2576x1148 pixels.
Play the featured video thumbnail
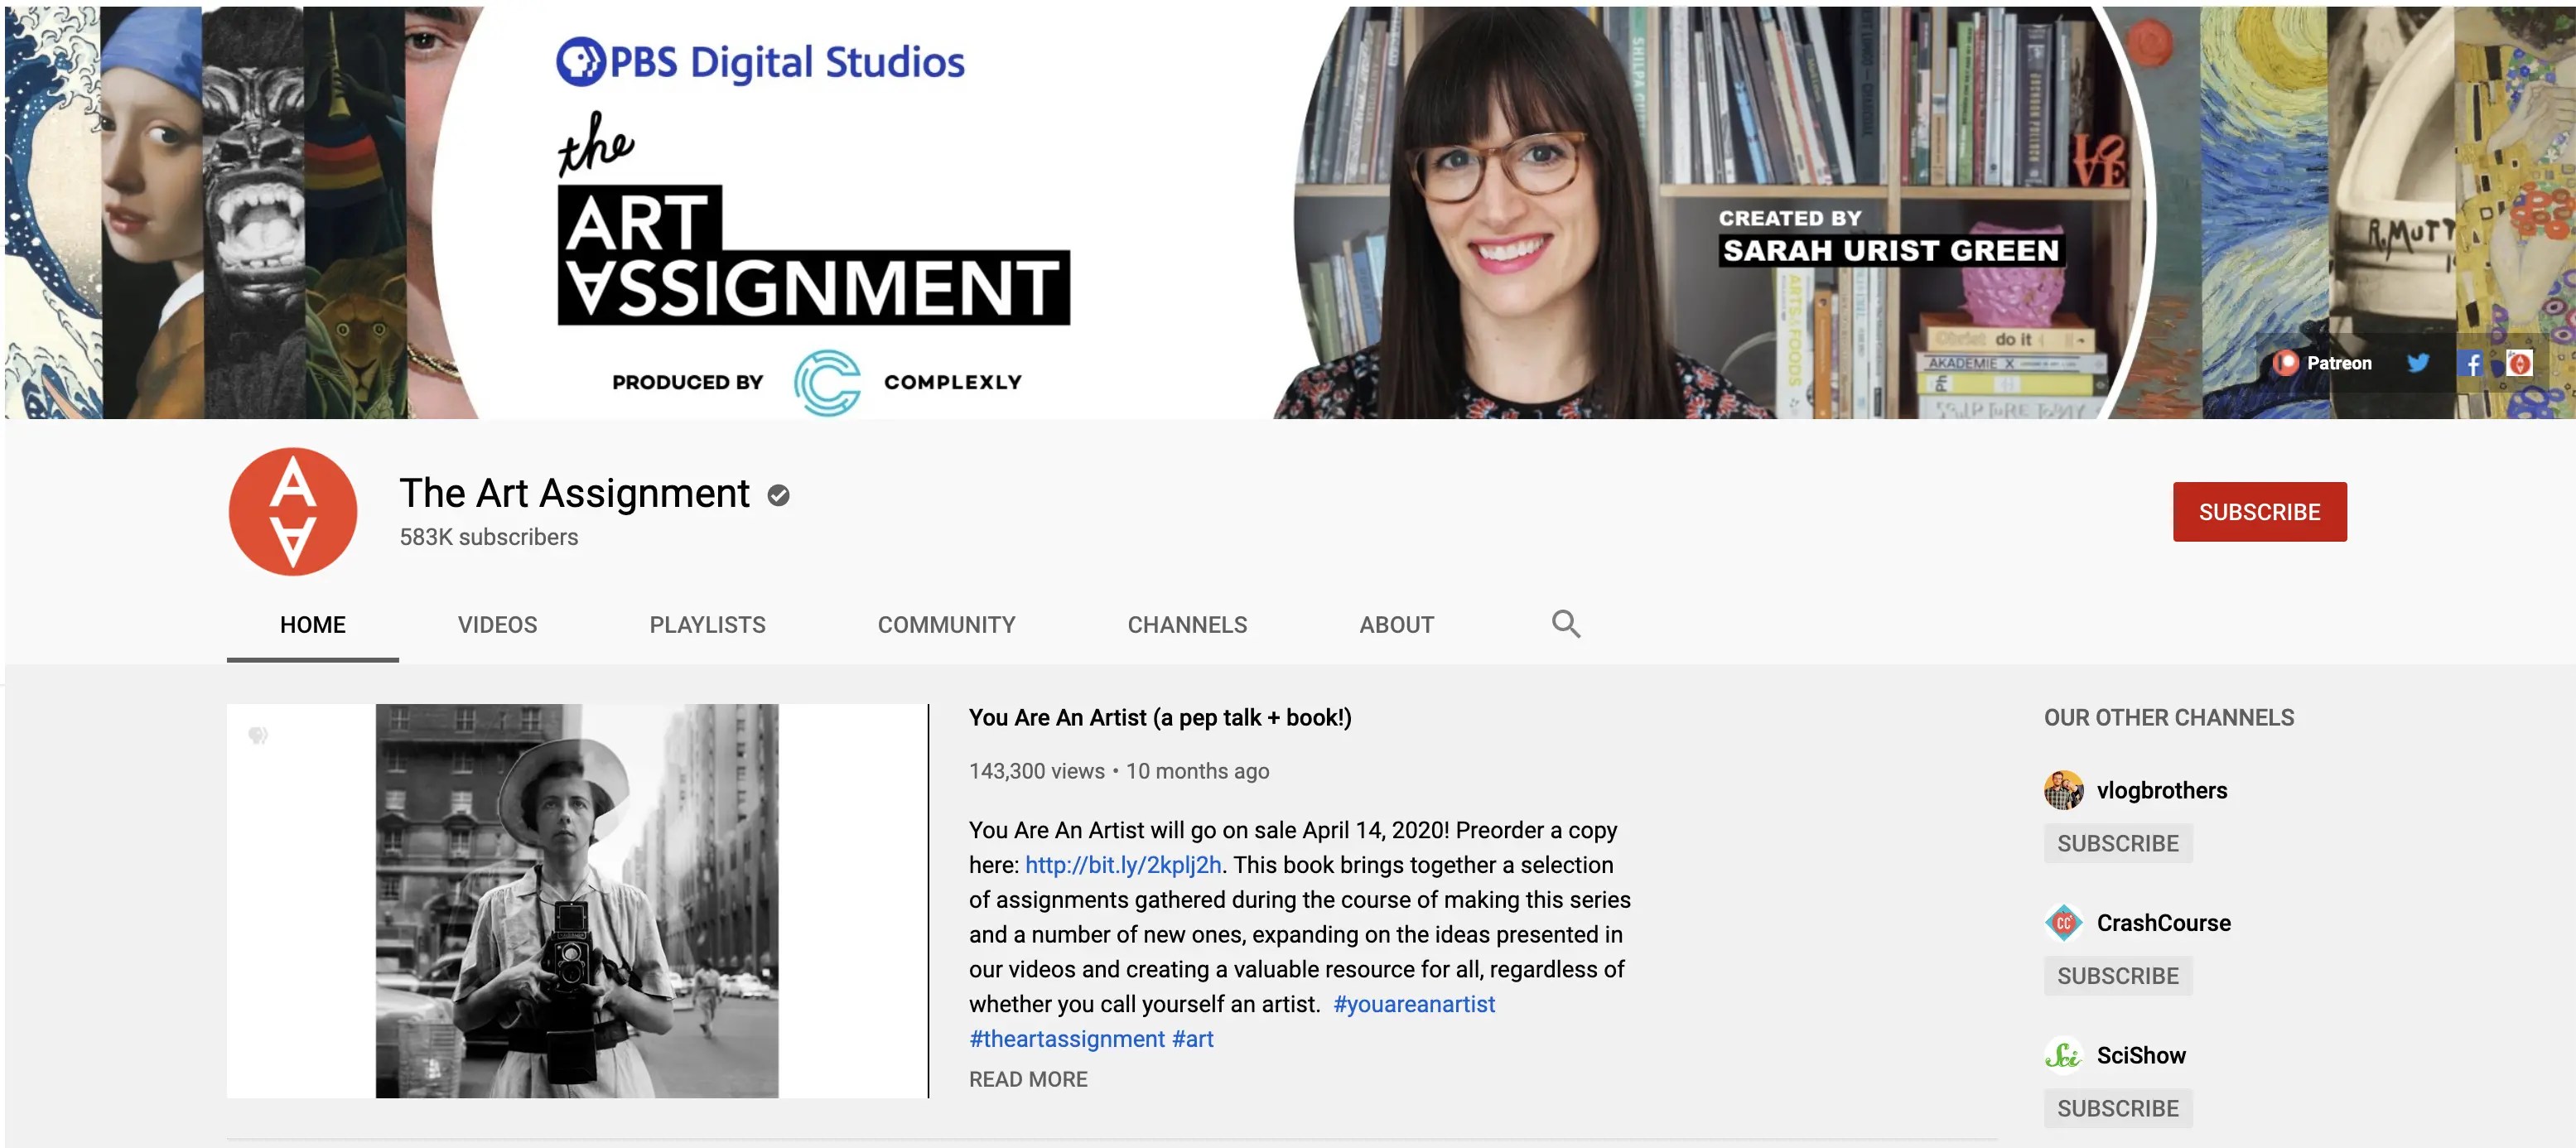577,900
